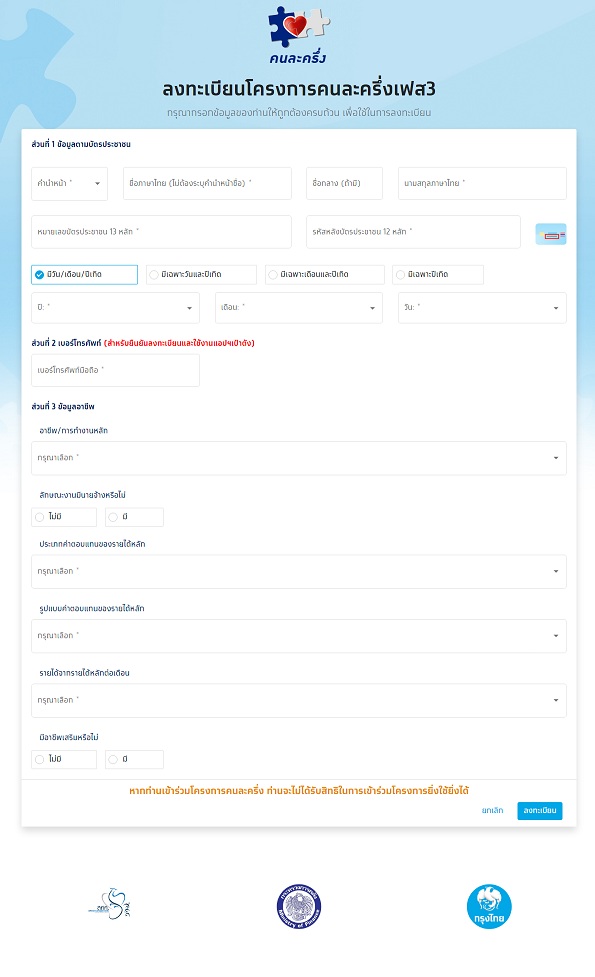Select the มีเฉพาะวันและปีเกิด radio option
Image resolution: width=595 pixels, height=977 pixels.
[x=201, y=275]
